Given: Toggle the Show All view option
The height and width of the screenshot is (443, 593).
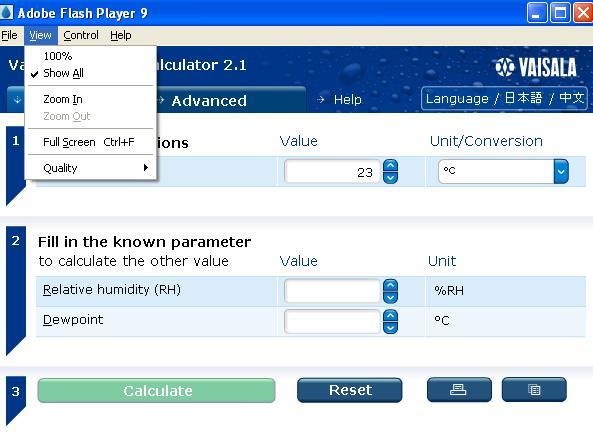Looking at the screenshot, I should (x=90, y=73).
